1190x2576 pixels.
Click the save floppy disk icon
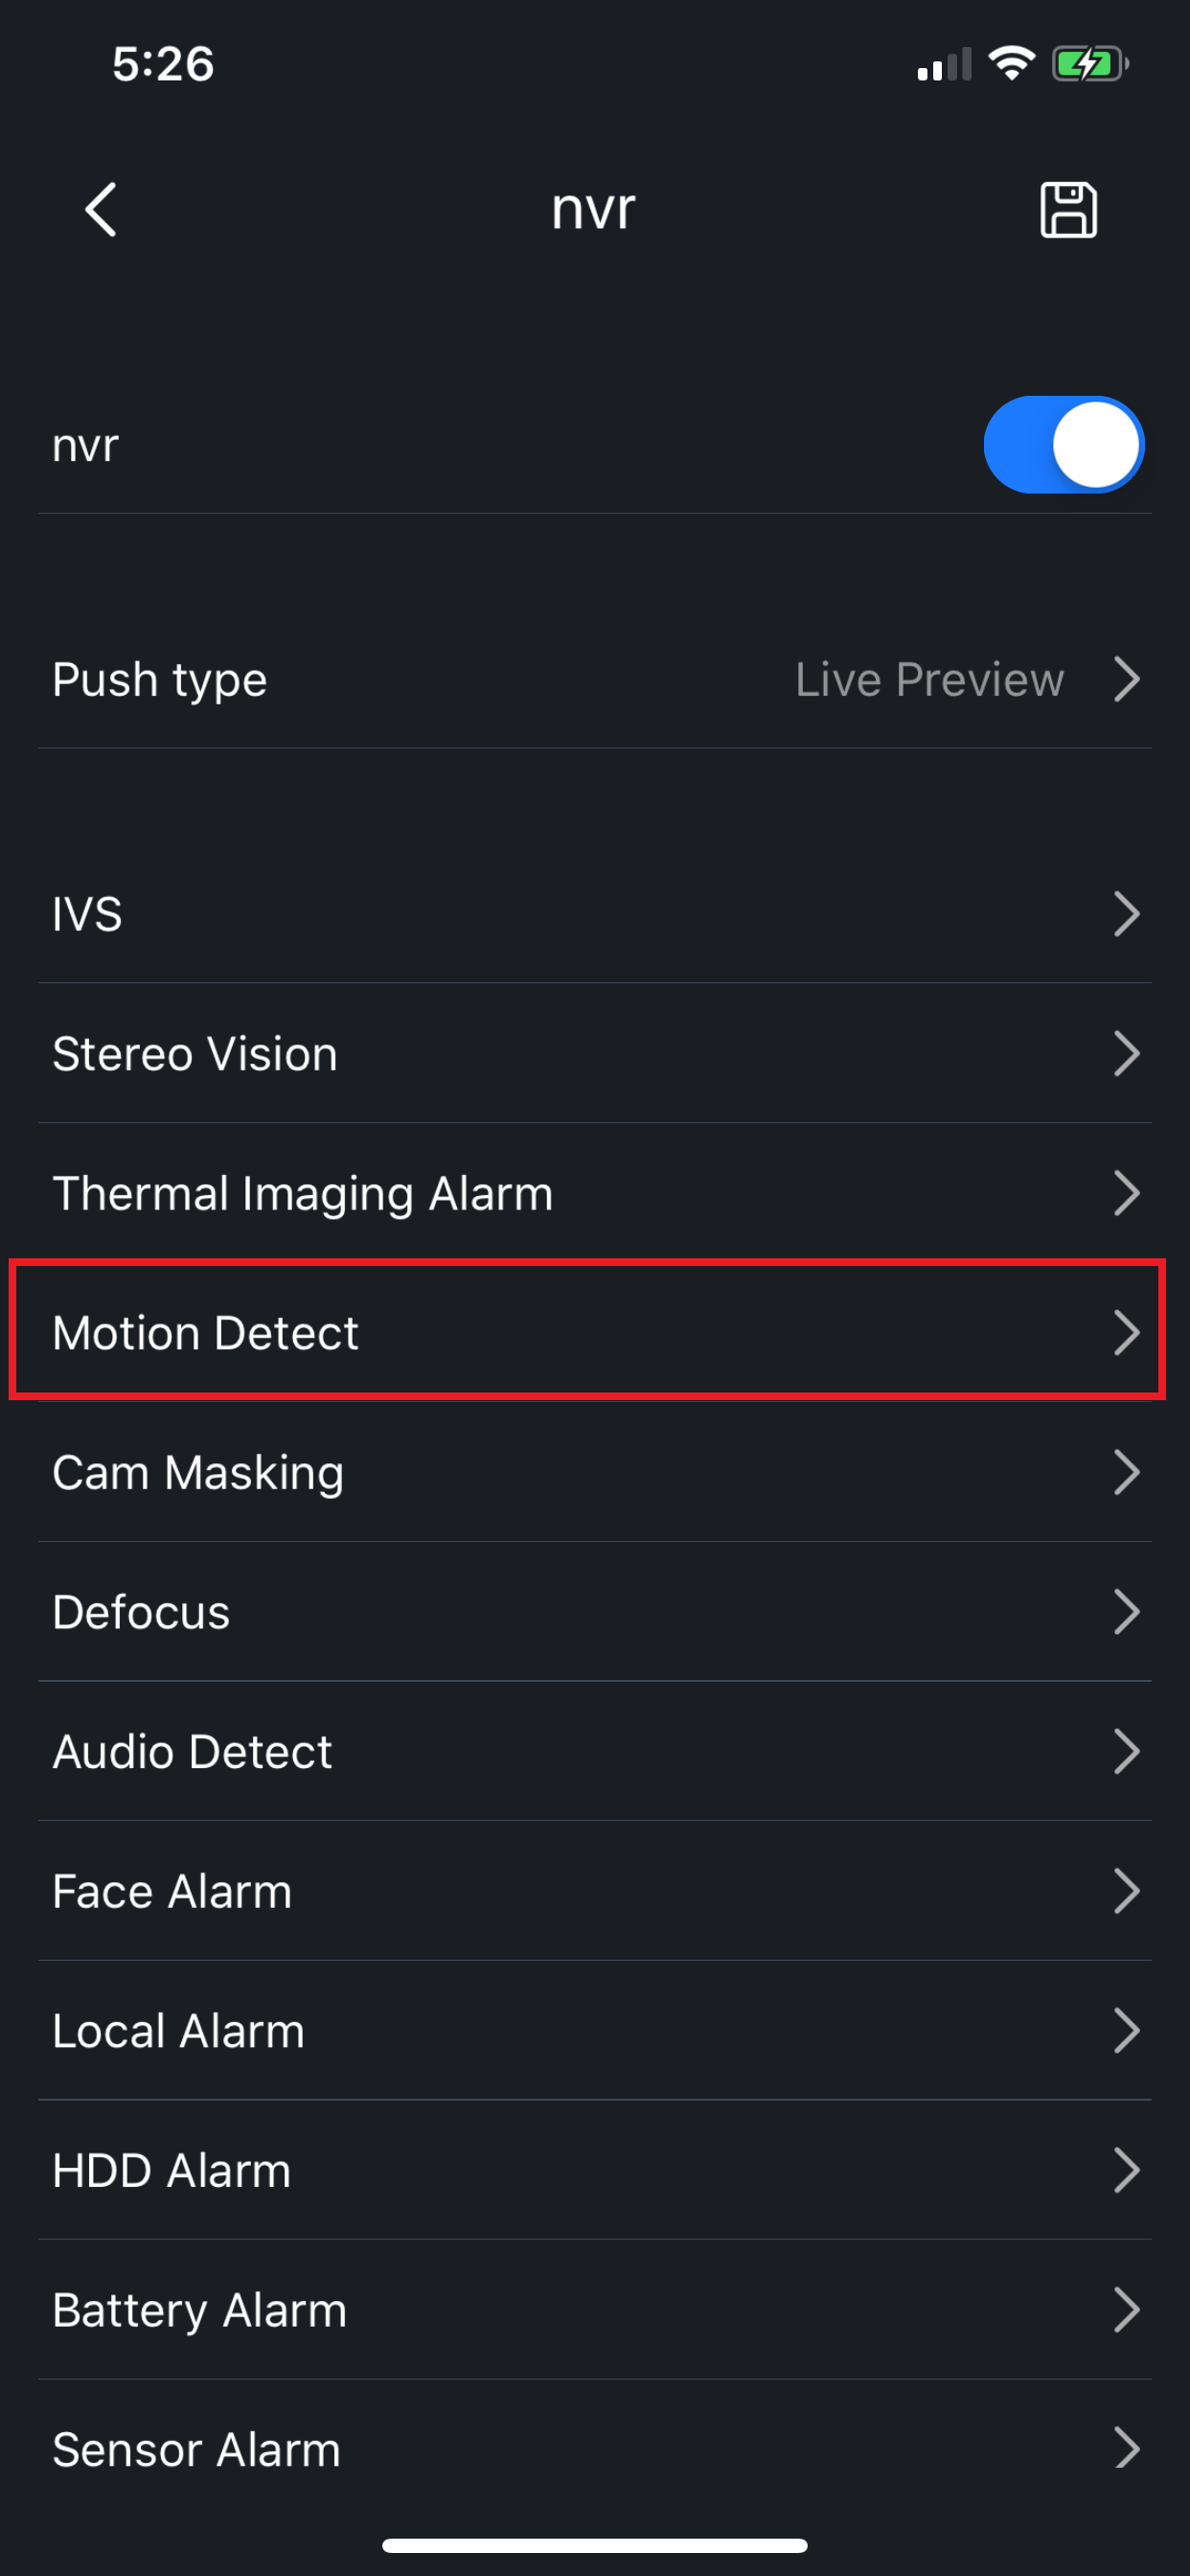[x=1068, y=210]
